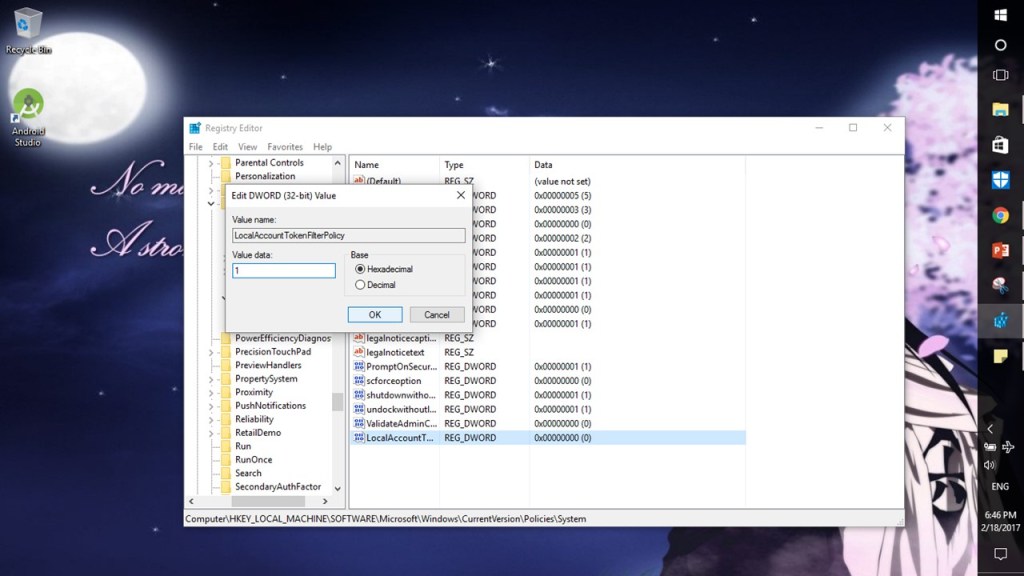Screen dimensions: 1024x576
Task: Open the Favorites menu
Action: (285, 147)
